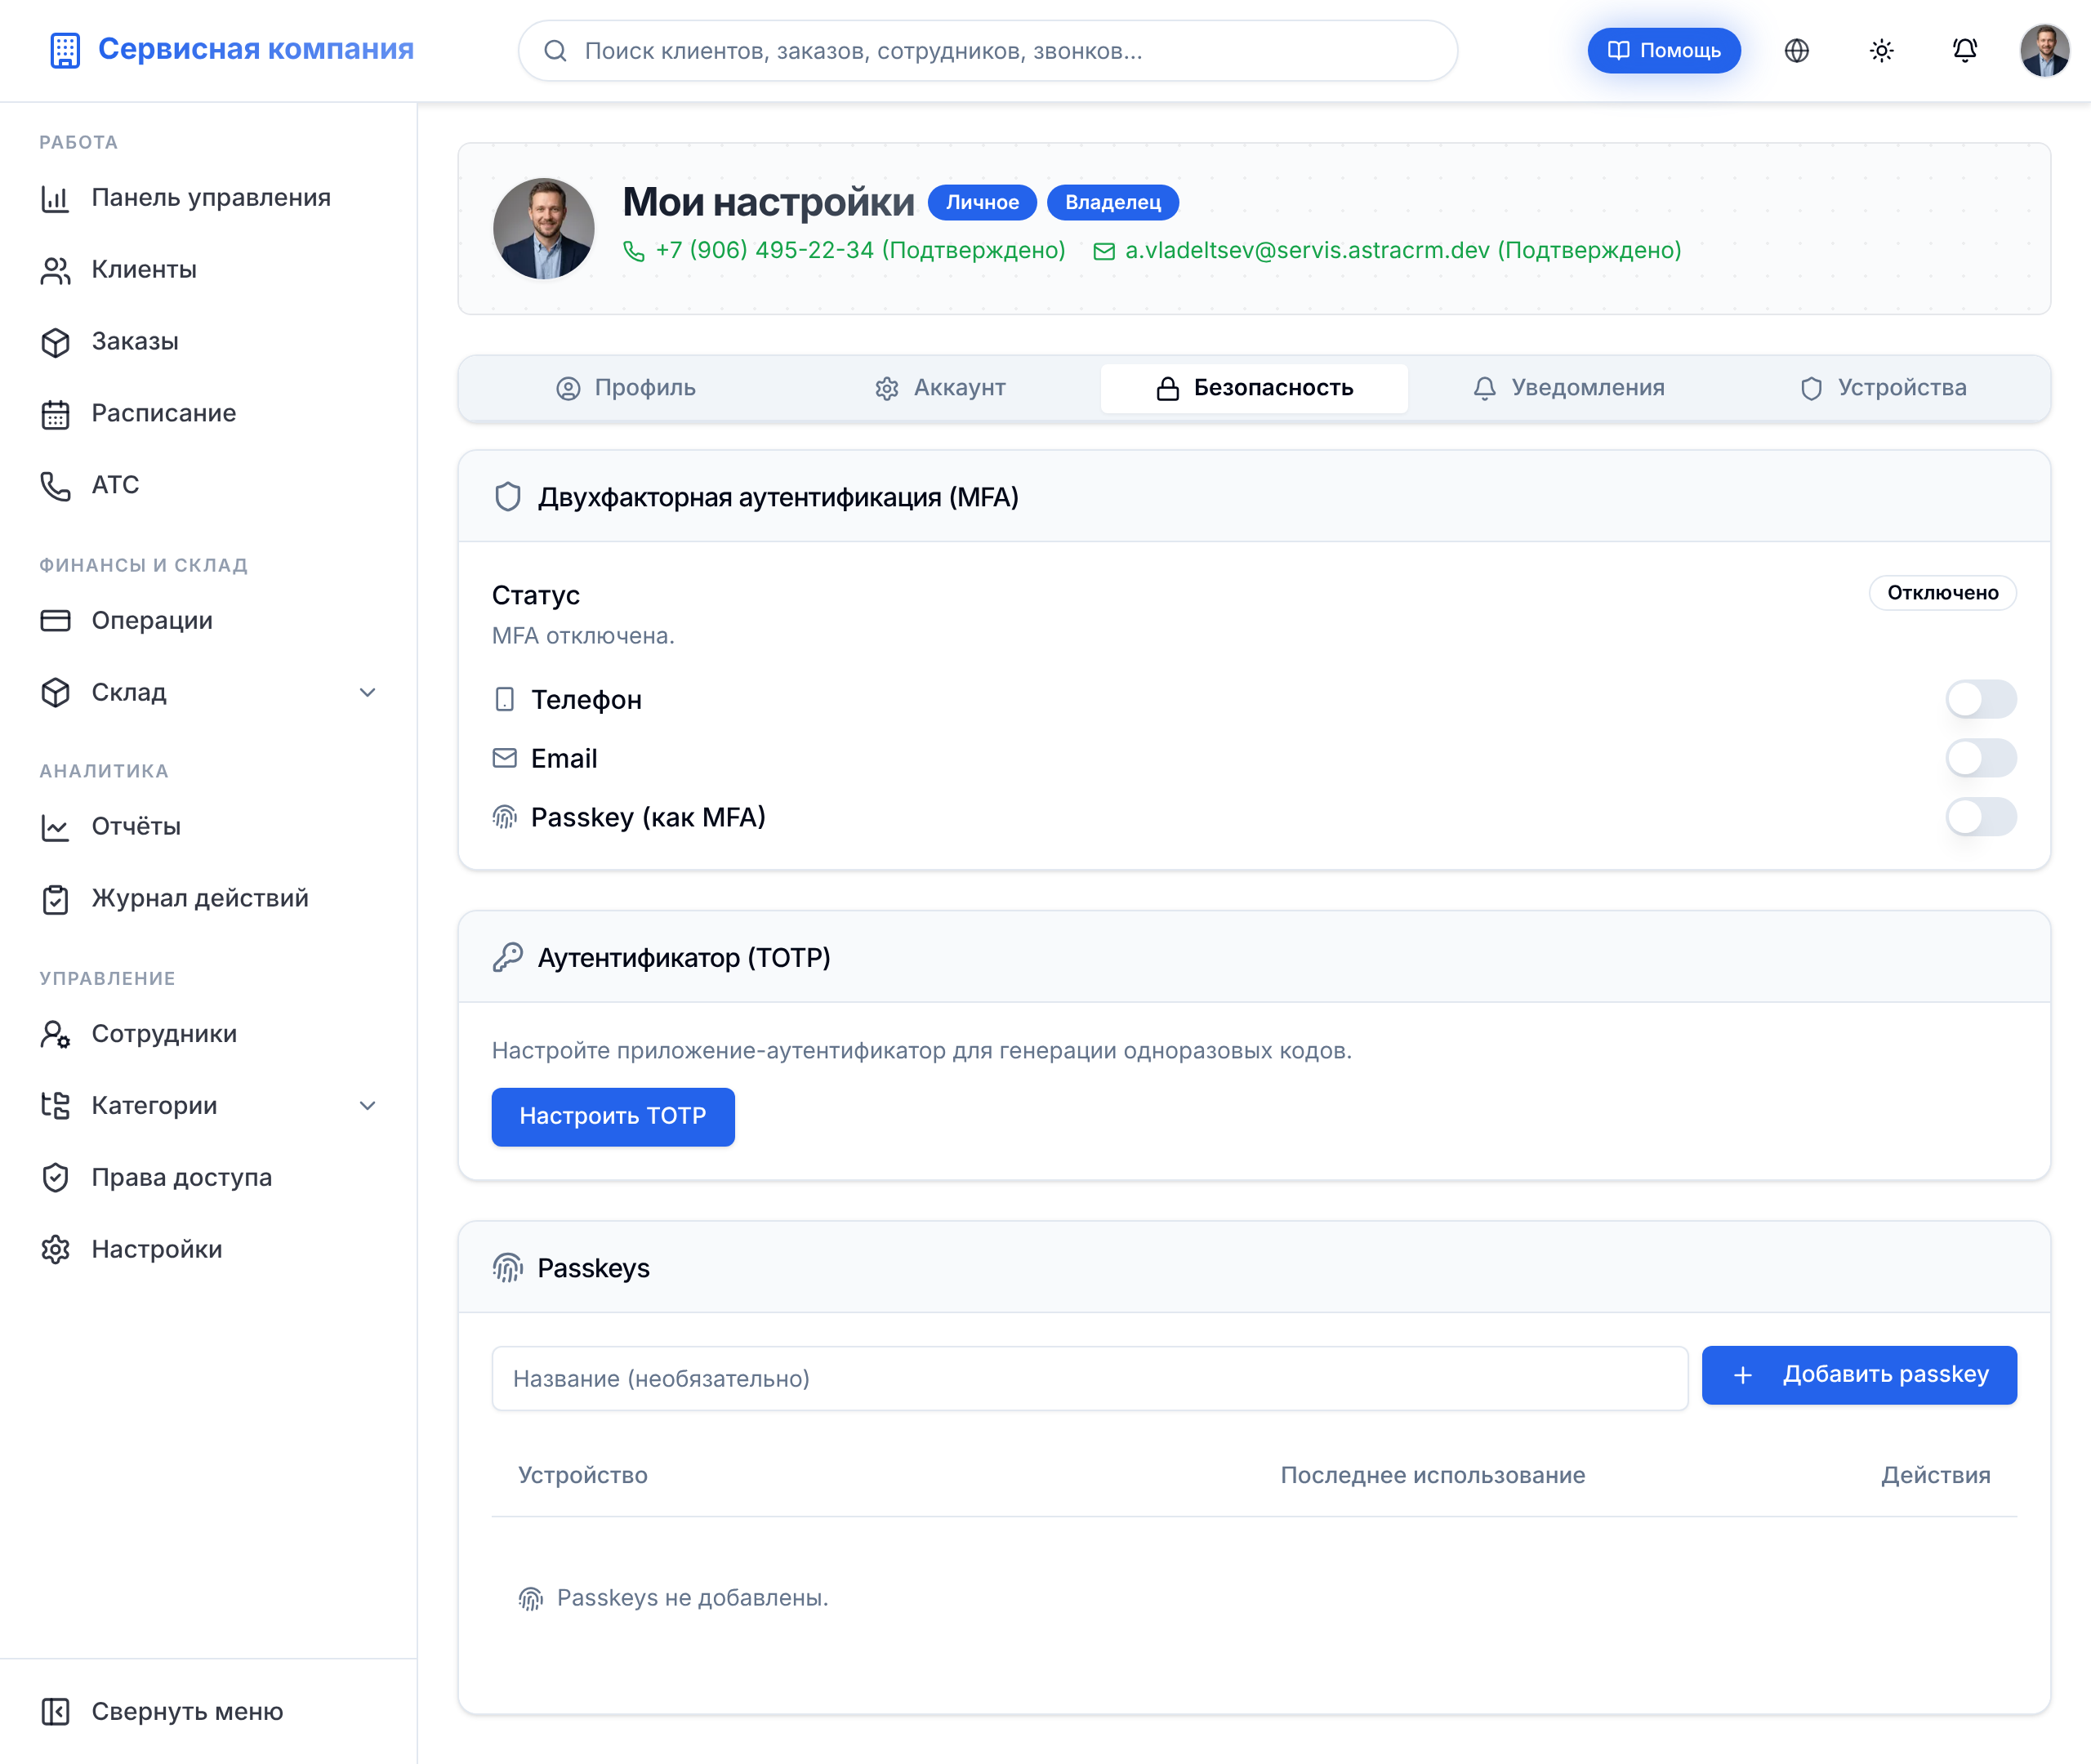Toggle the light theme sun icon
2091x1764 pixels.
1881,51
